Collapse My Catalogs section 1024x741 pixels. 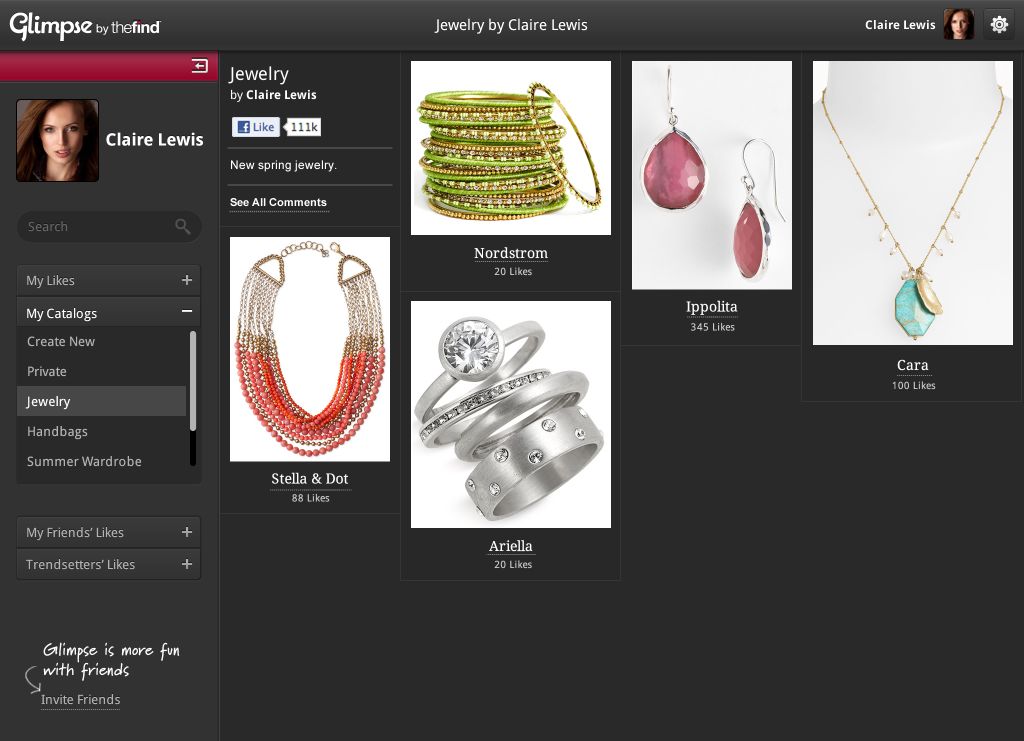tap(108, 313)
